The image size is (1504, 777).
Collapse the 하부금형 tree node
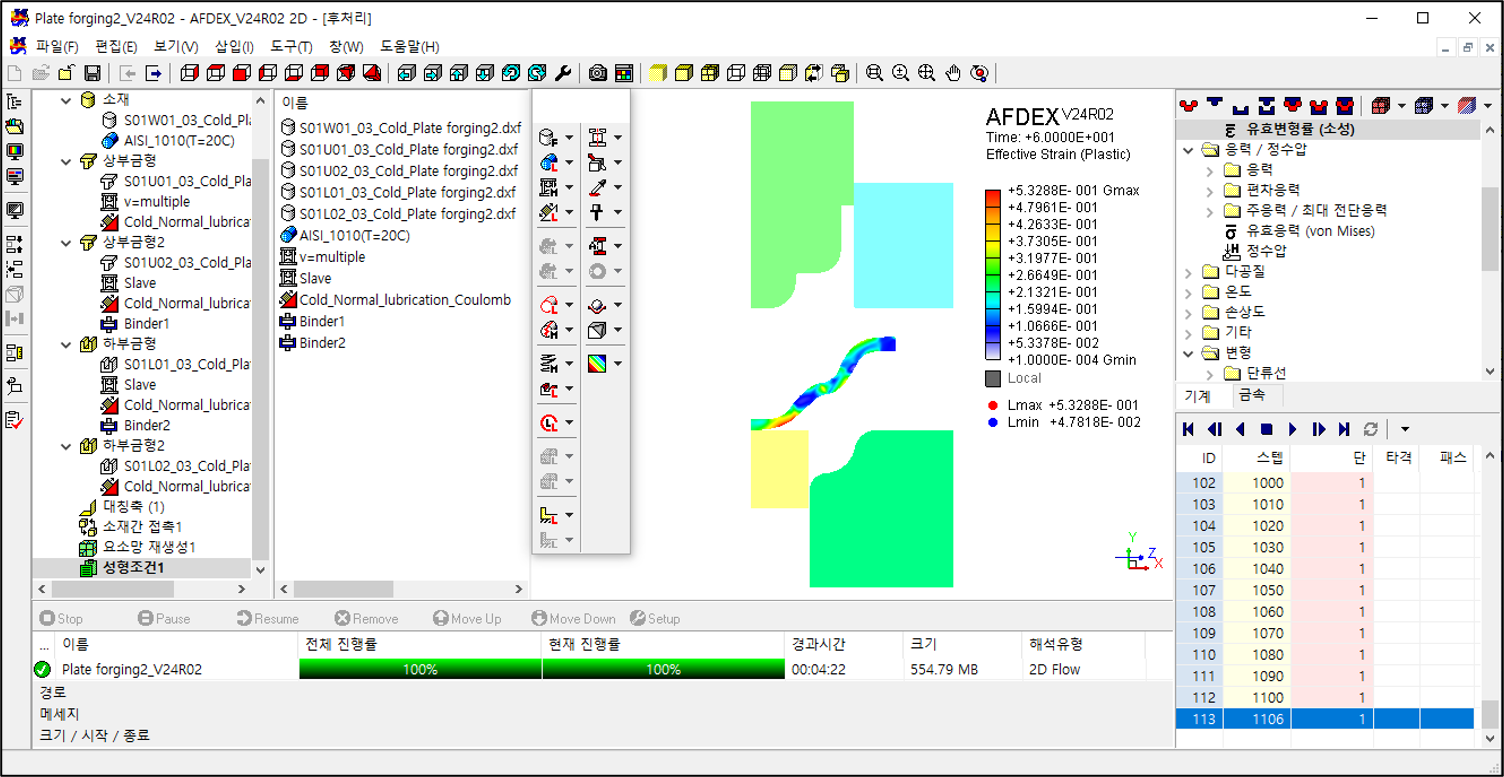tap(67, 344)
